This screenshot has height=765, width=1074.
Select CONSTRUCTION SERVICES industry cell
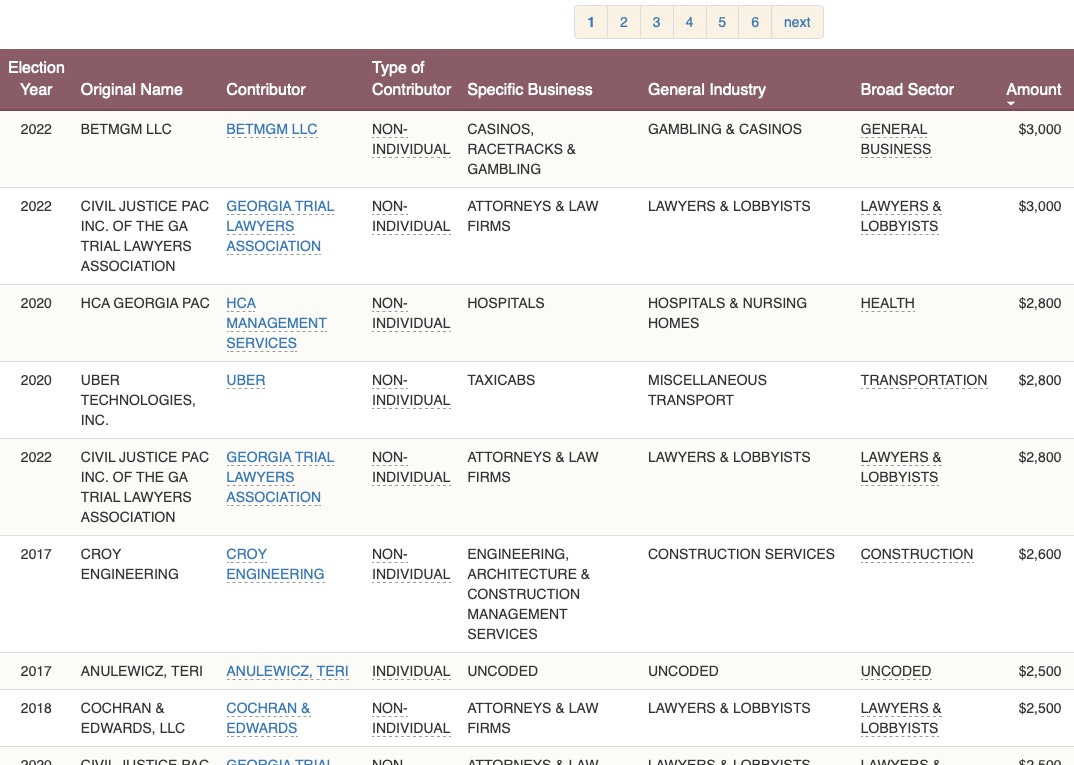coord(741,554)
